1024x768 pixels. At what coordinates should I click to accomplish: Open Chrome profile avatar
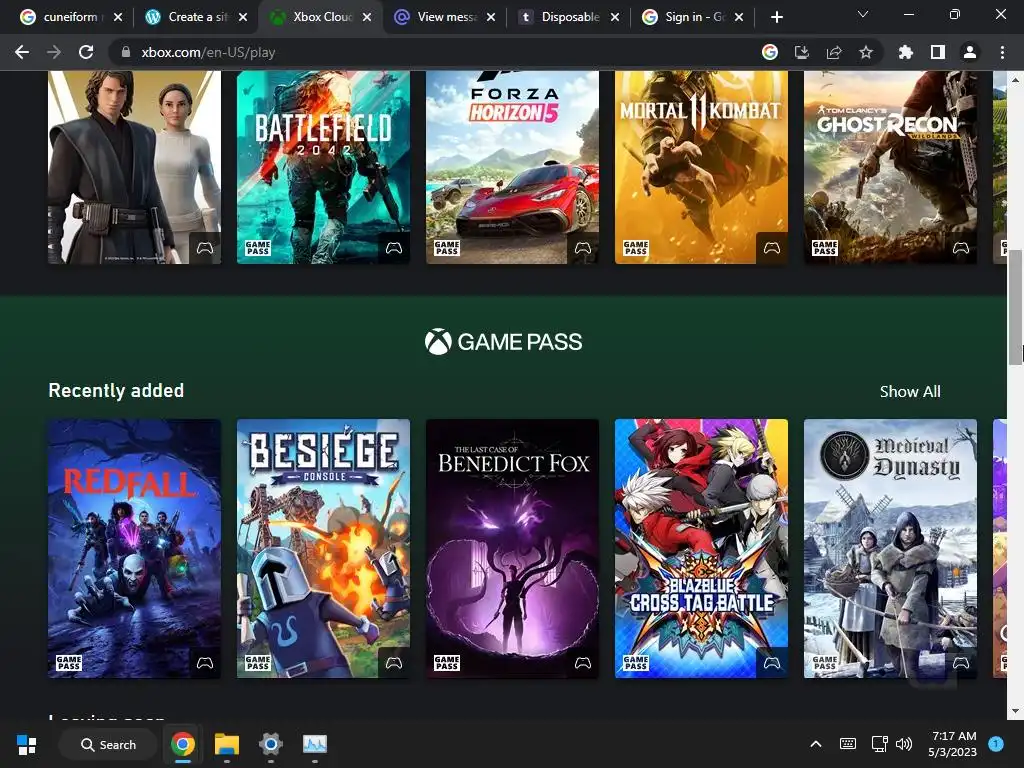[970, 52]
